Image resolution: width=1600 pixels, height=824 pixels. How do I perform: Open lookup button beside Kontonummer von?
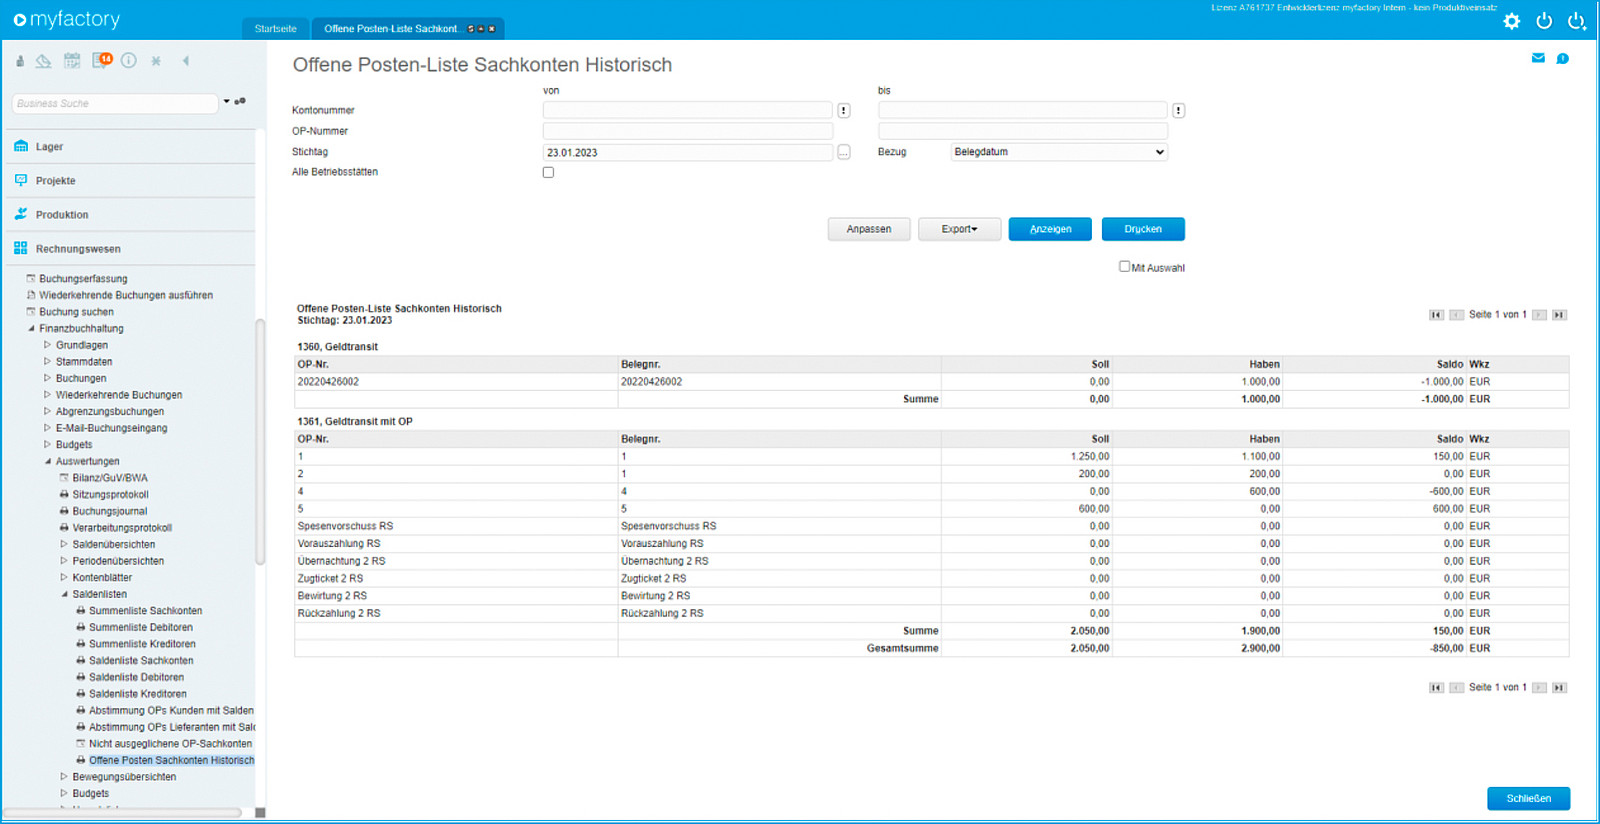tap(844, 111)
